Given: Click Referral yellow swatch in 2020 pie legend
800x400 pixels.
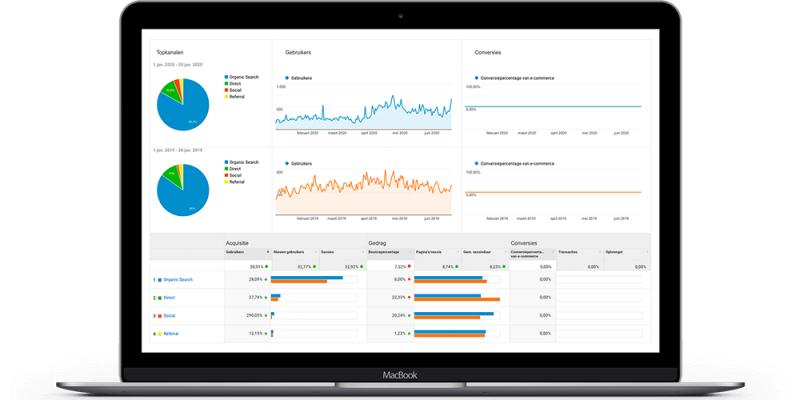Looking at the screenshot, I should coord(226,97).
